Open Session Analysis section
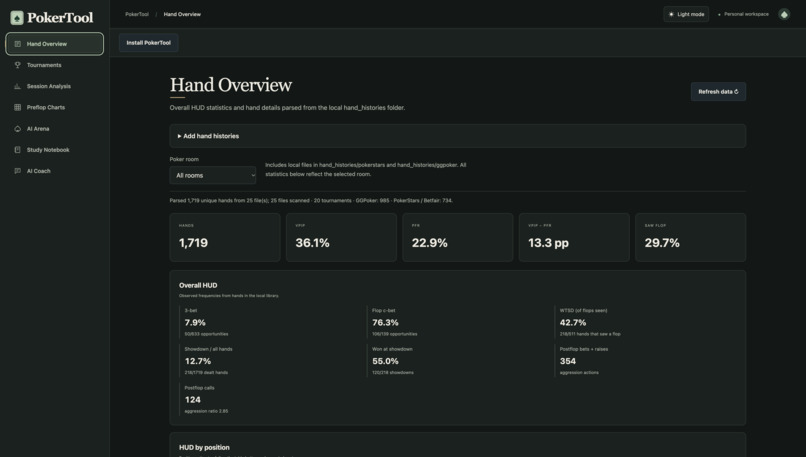This screenshot has width=806, height=457. tap(54, 86)
